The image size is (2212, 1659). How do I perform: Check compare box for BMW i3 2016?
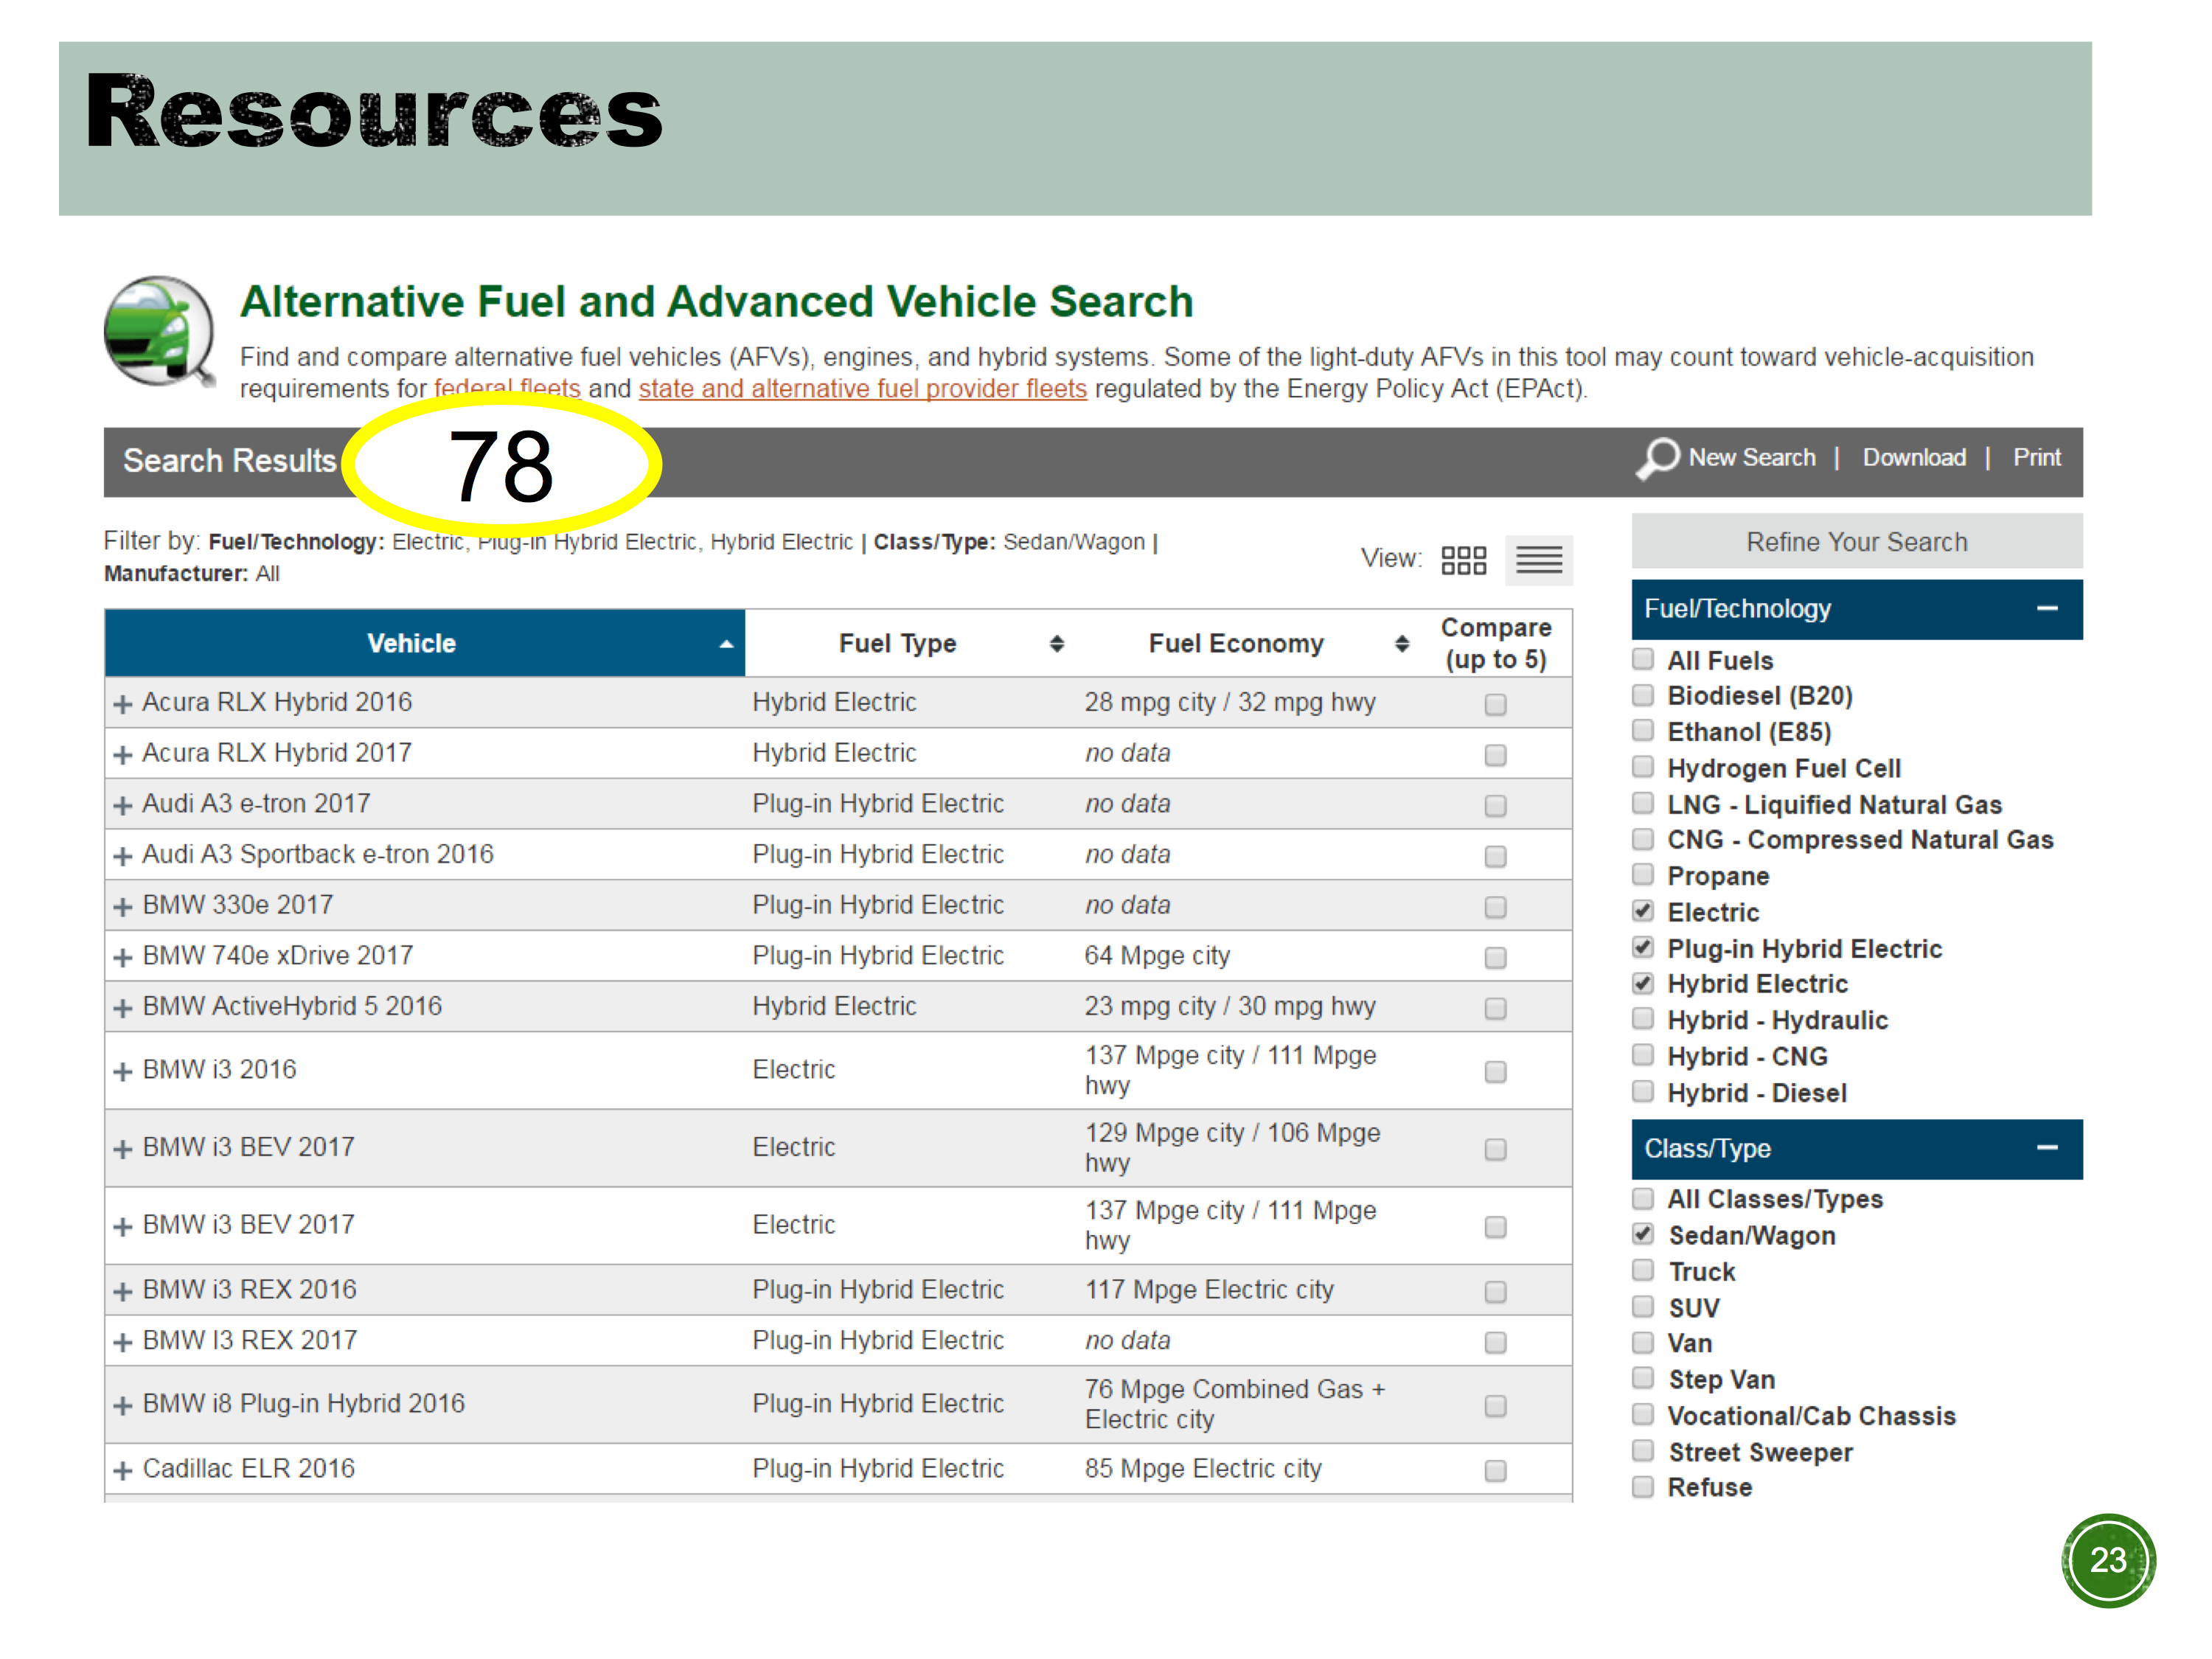(x=1495, y=1071)
